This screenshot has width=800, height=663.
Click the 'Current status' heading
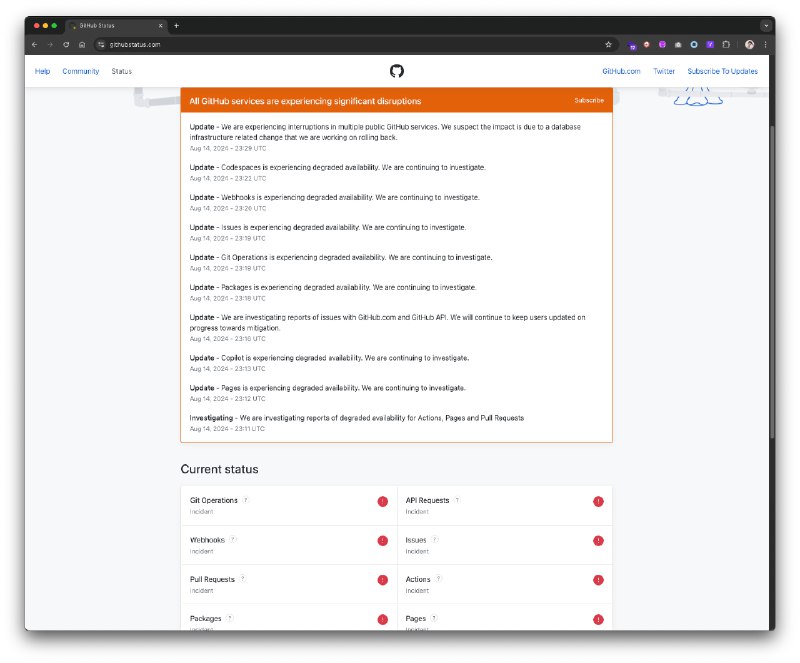(x=219, y=469)
